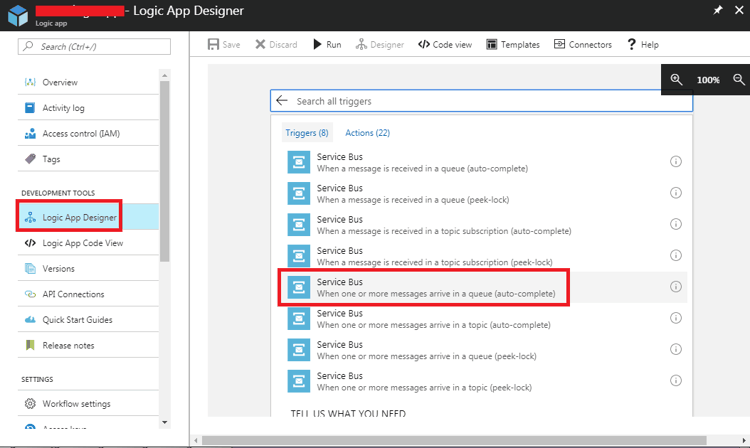Pin the Logic App Designer blade
This screenshot has width=750, height=448.
(716, 10)
